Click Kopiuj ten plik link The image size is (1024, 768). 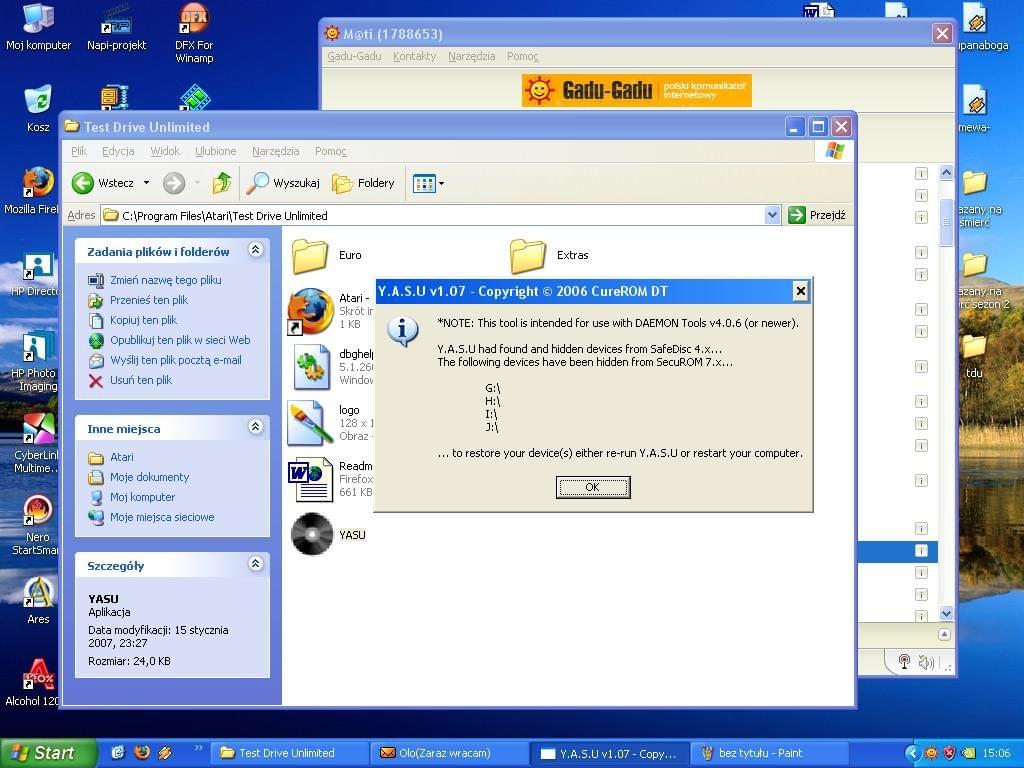pyautogui.click(x=144, y=320)
